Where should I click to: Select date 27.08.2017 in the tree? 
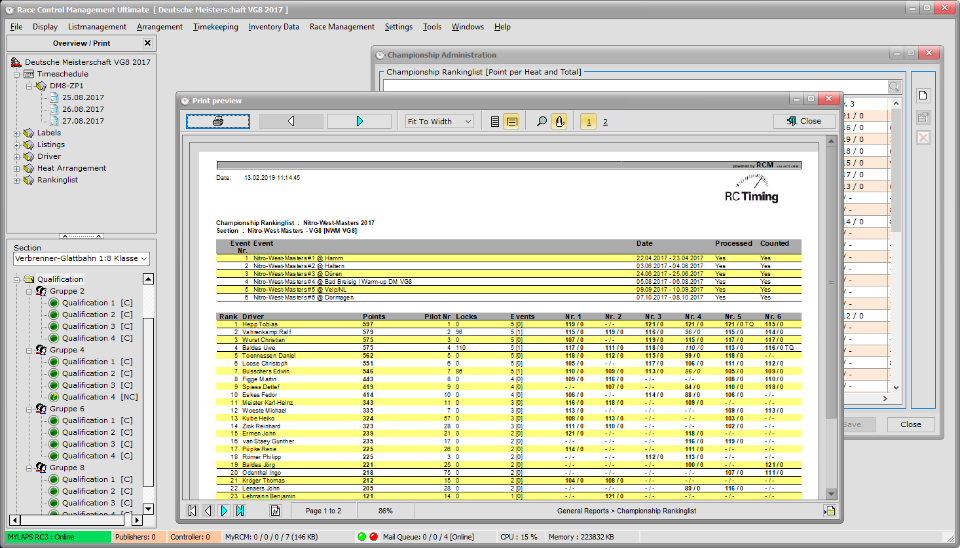point(83,121)
